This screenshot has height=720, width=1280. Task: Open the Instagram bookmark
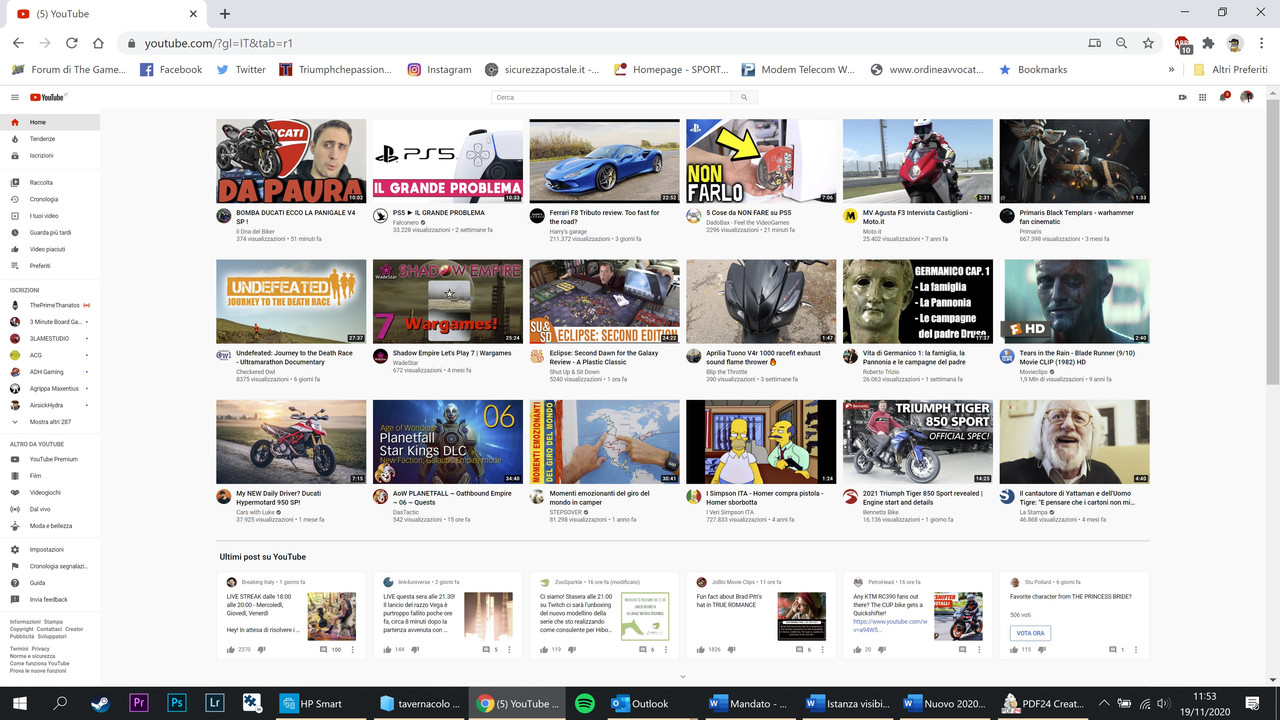tap(439, 70)
